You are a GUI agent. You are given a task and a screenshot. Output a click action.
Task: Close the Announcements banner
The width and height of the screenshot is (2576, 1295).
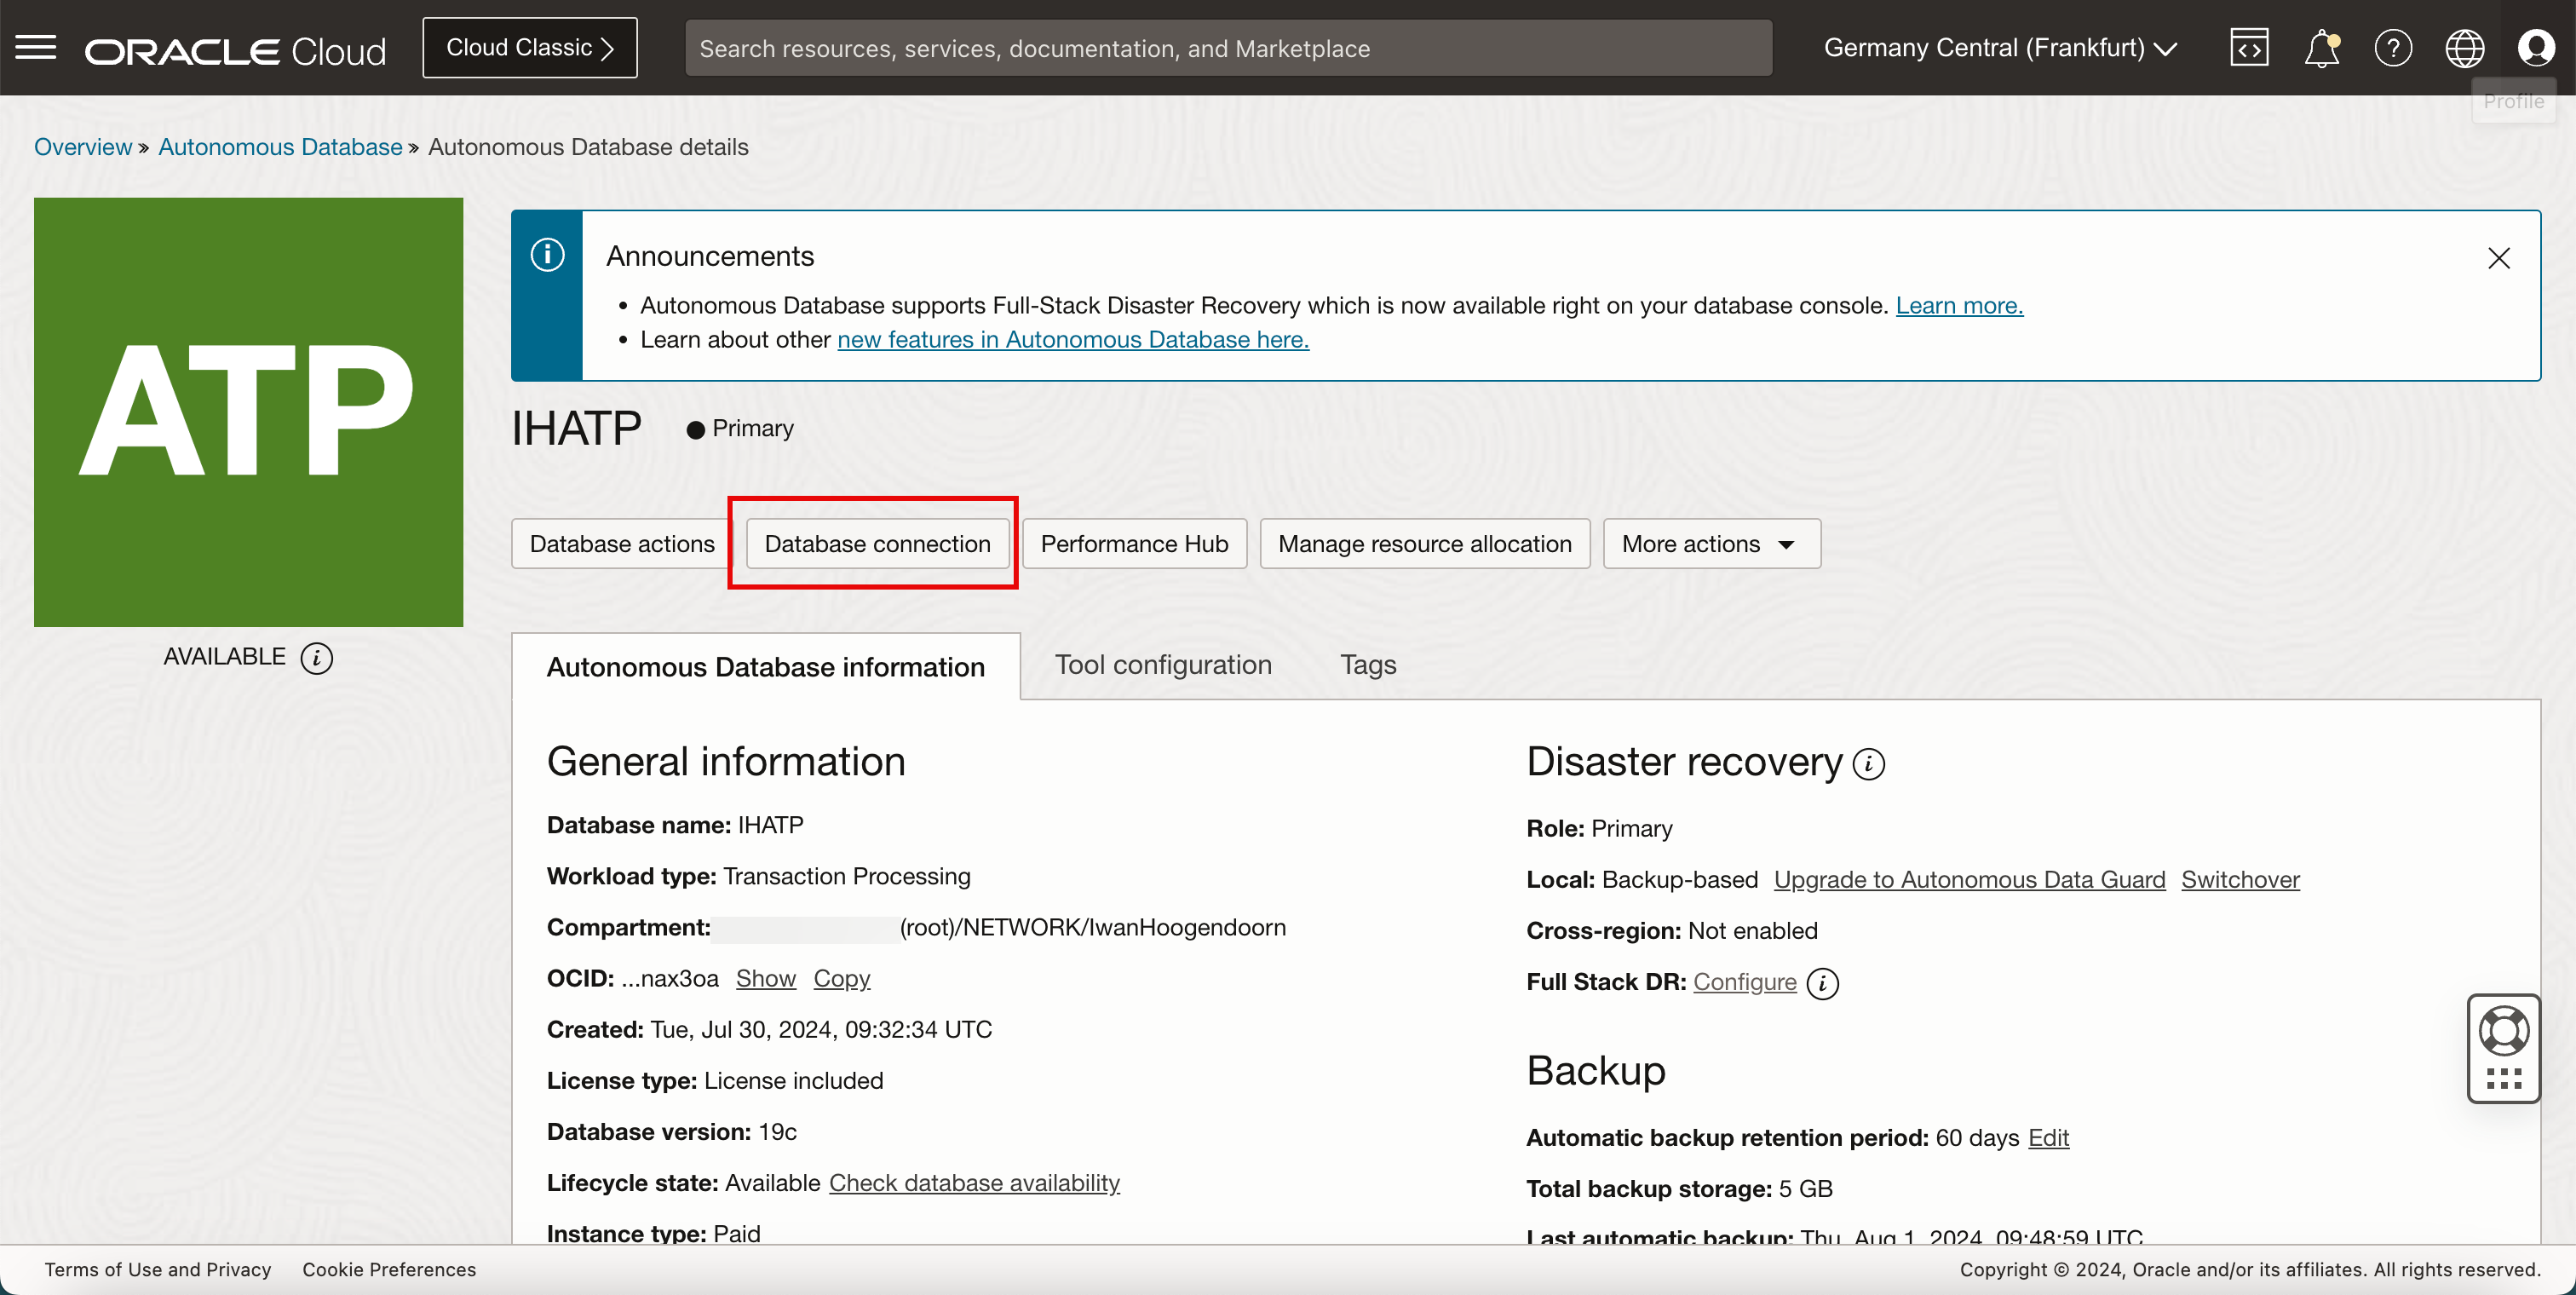pyautogui.click(x=2498, y=258)
